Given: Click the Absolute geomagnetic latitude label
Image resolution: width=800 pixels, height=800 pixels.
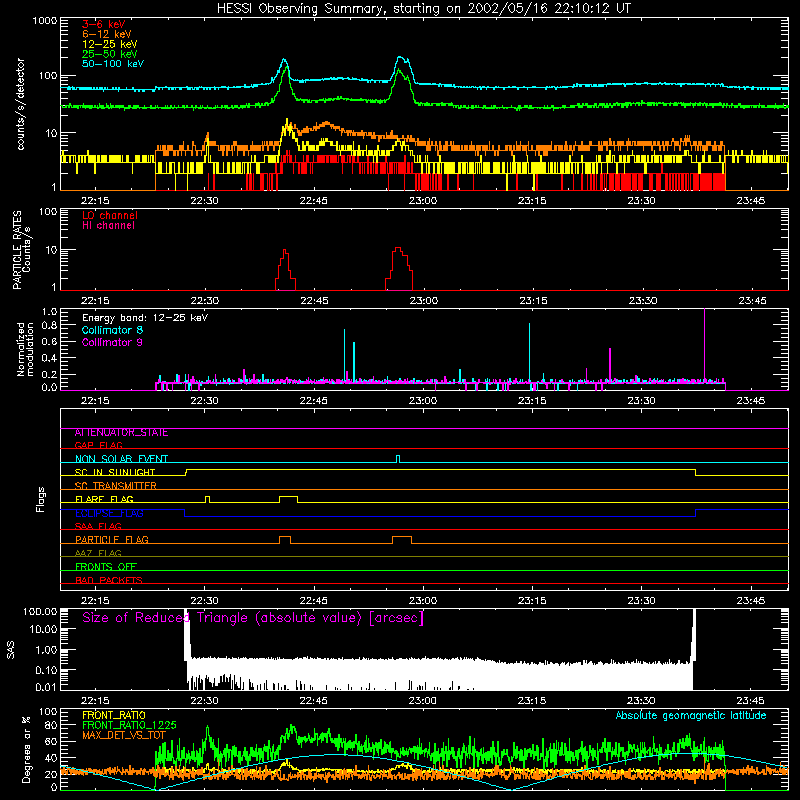Looking at the screenshot, I should (x=691, y=715).
